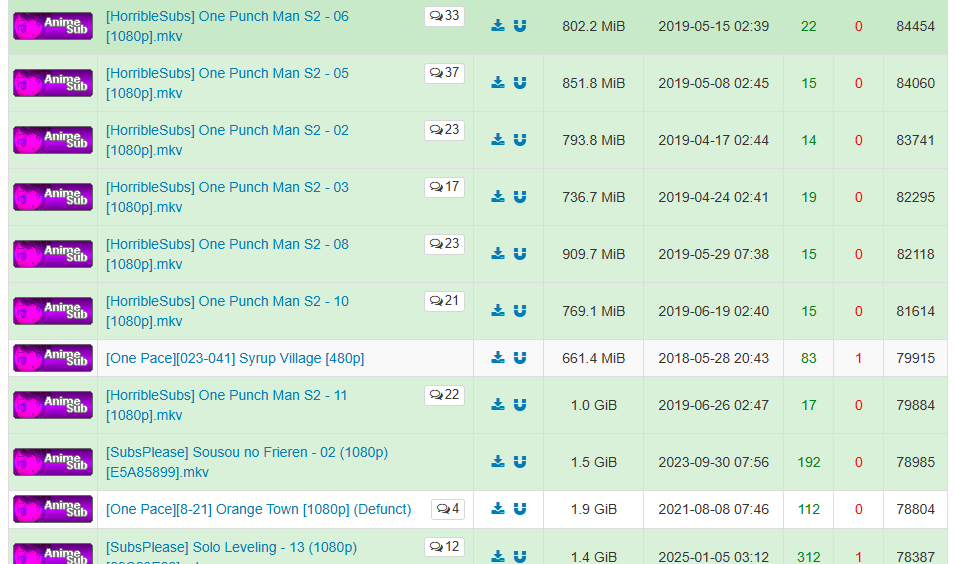Open SubsPlease Sousou no Frieren - 02 page
This screenshot has width=955, height=564.
(x=247, y=462)
